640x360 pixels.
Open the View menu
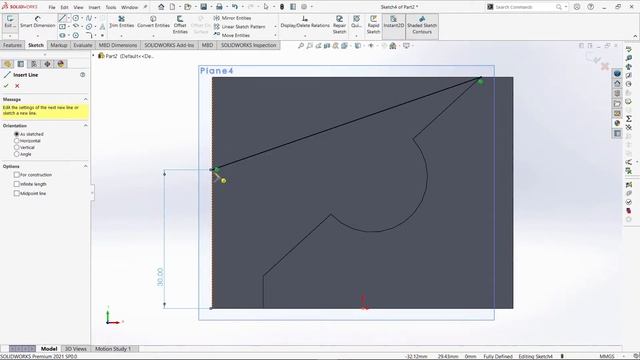coord(78,7)
